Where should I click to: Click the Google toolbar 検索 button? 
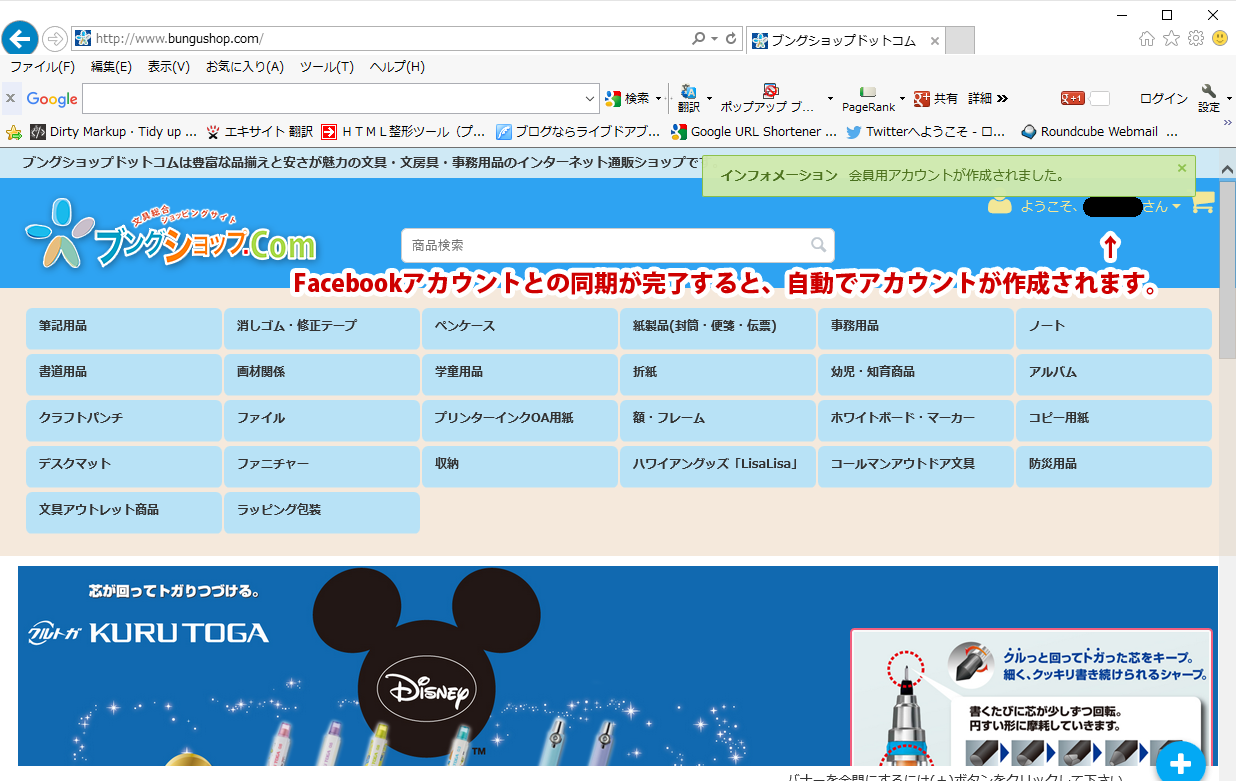(627, 99)
